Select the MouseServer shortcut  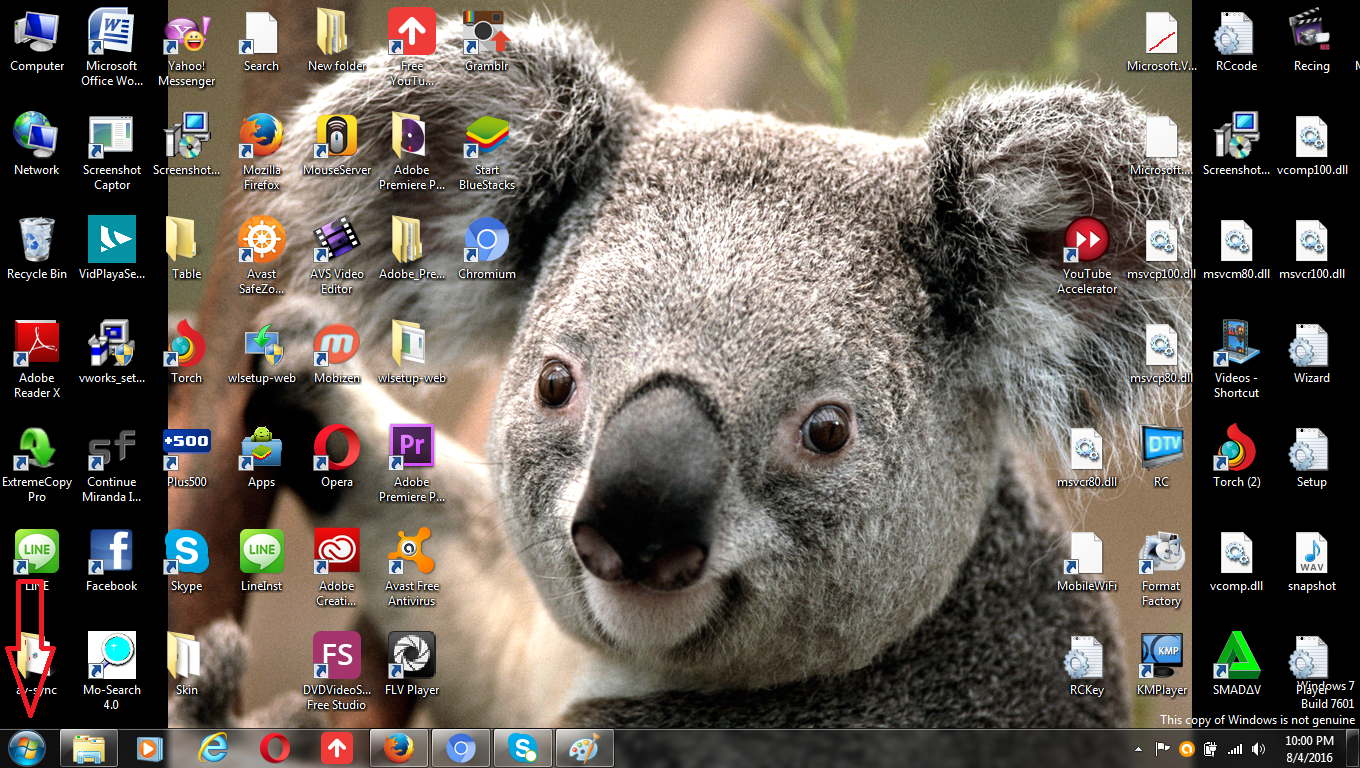tap(337, 146)
